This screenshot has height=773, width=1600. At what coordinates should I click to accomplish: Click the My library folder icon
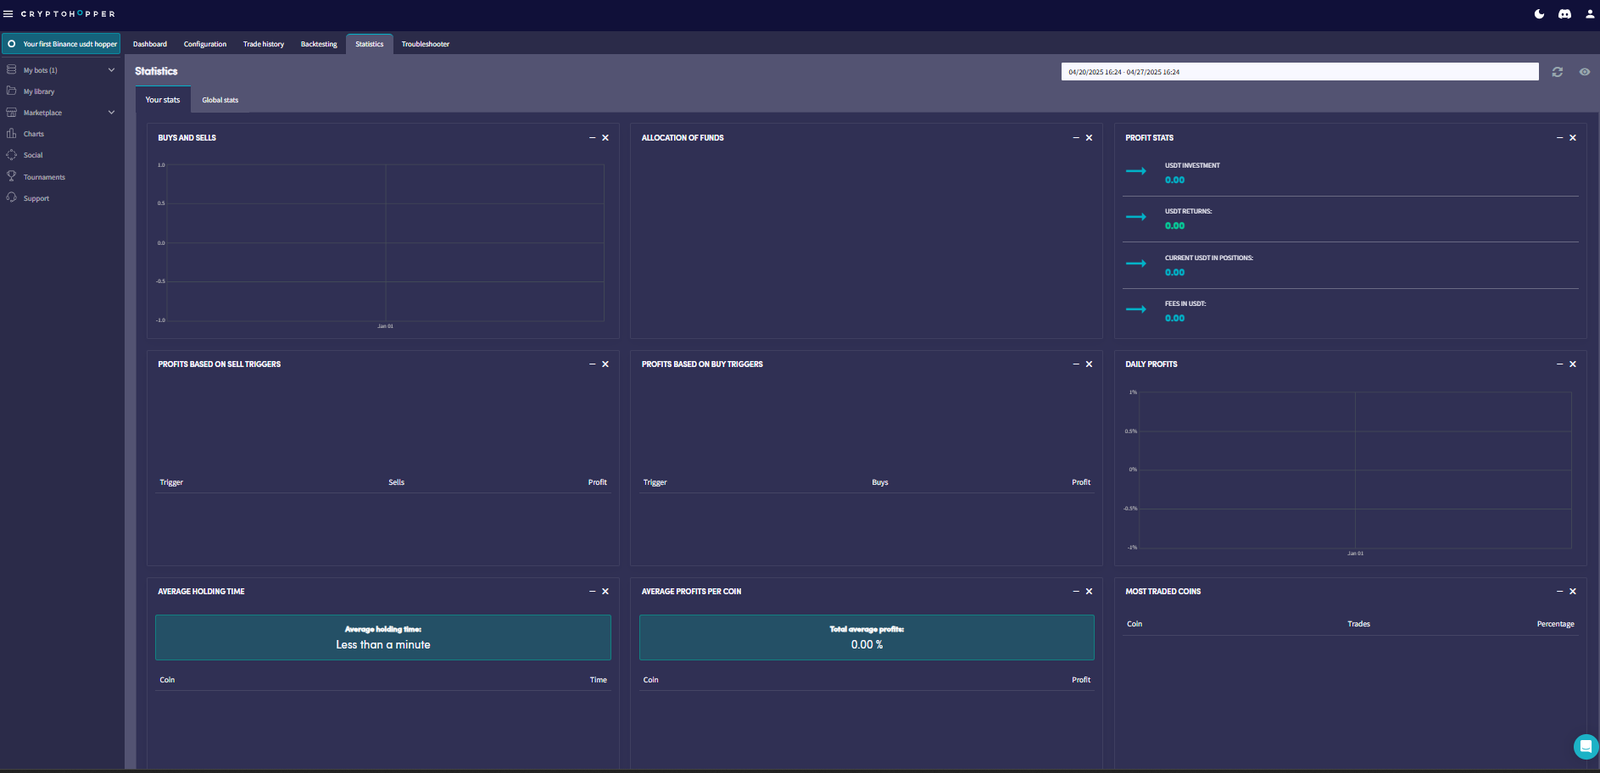point(11,91)
